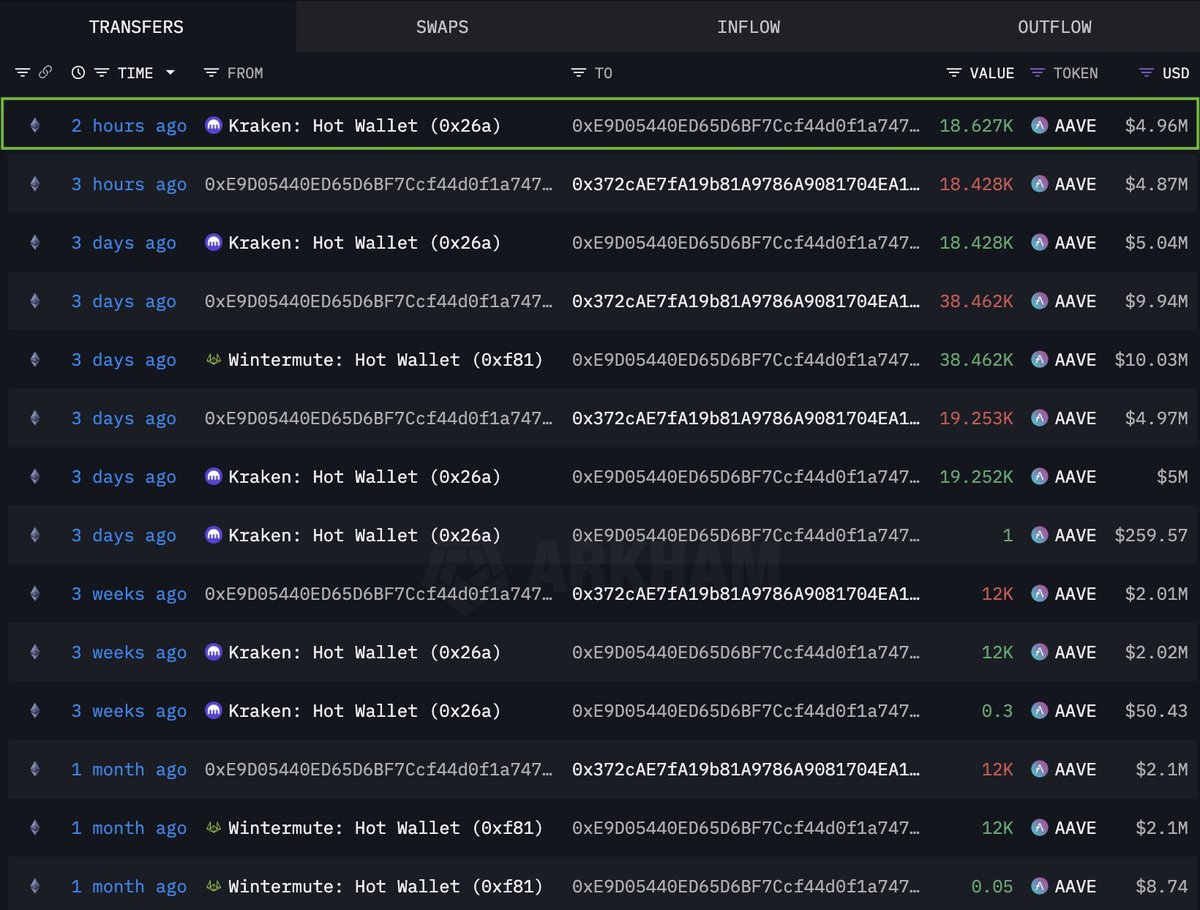Click the 19.253K value

[x=976, y=418]
